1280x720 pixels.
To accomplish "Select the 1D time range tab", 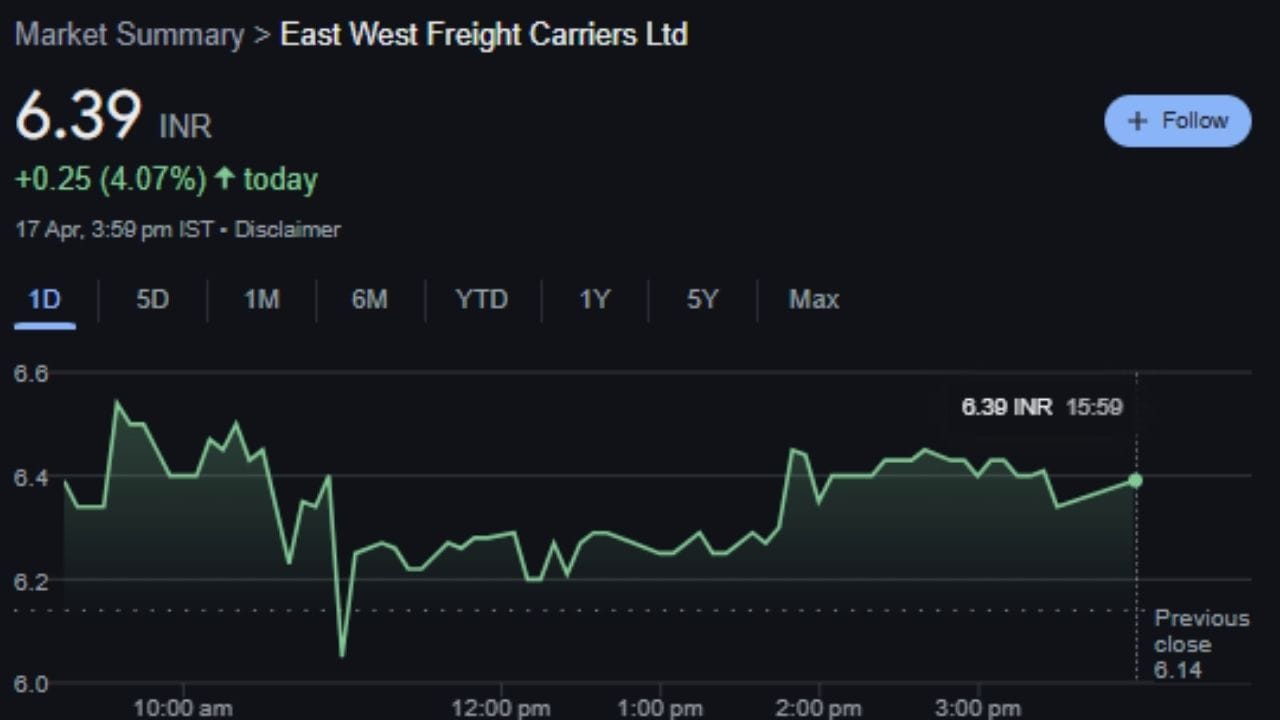I will coord(44,299).
